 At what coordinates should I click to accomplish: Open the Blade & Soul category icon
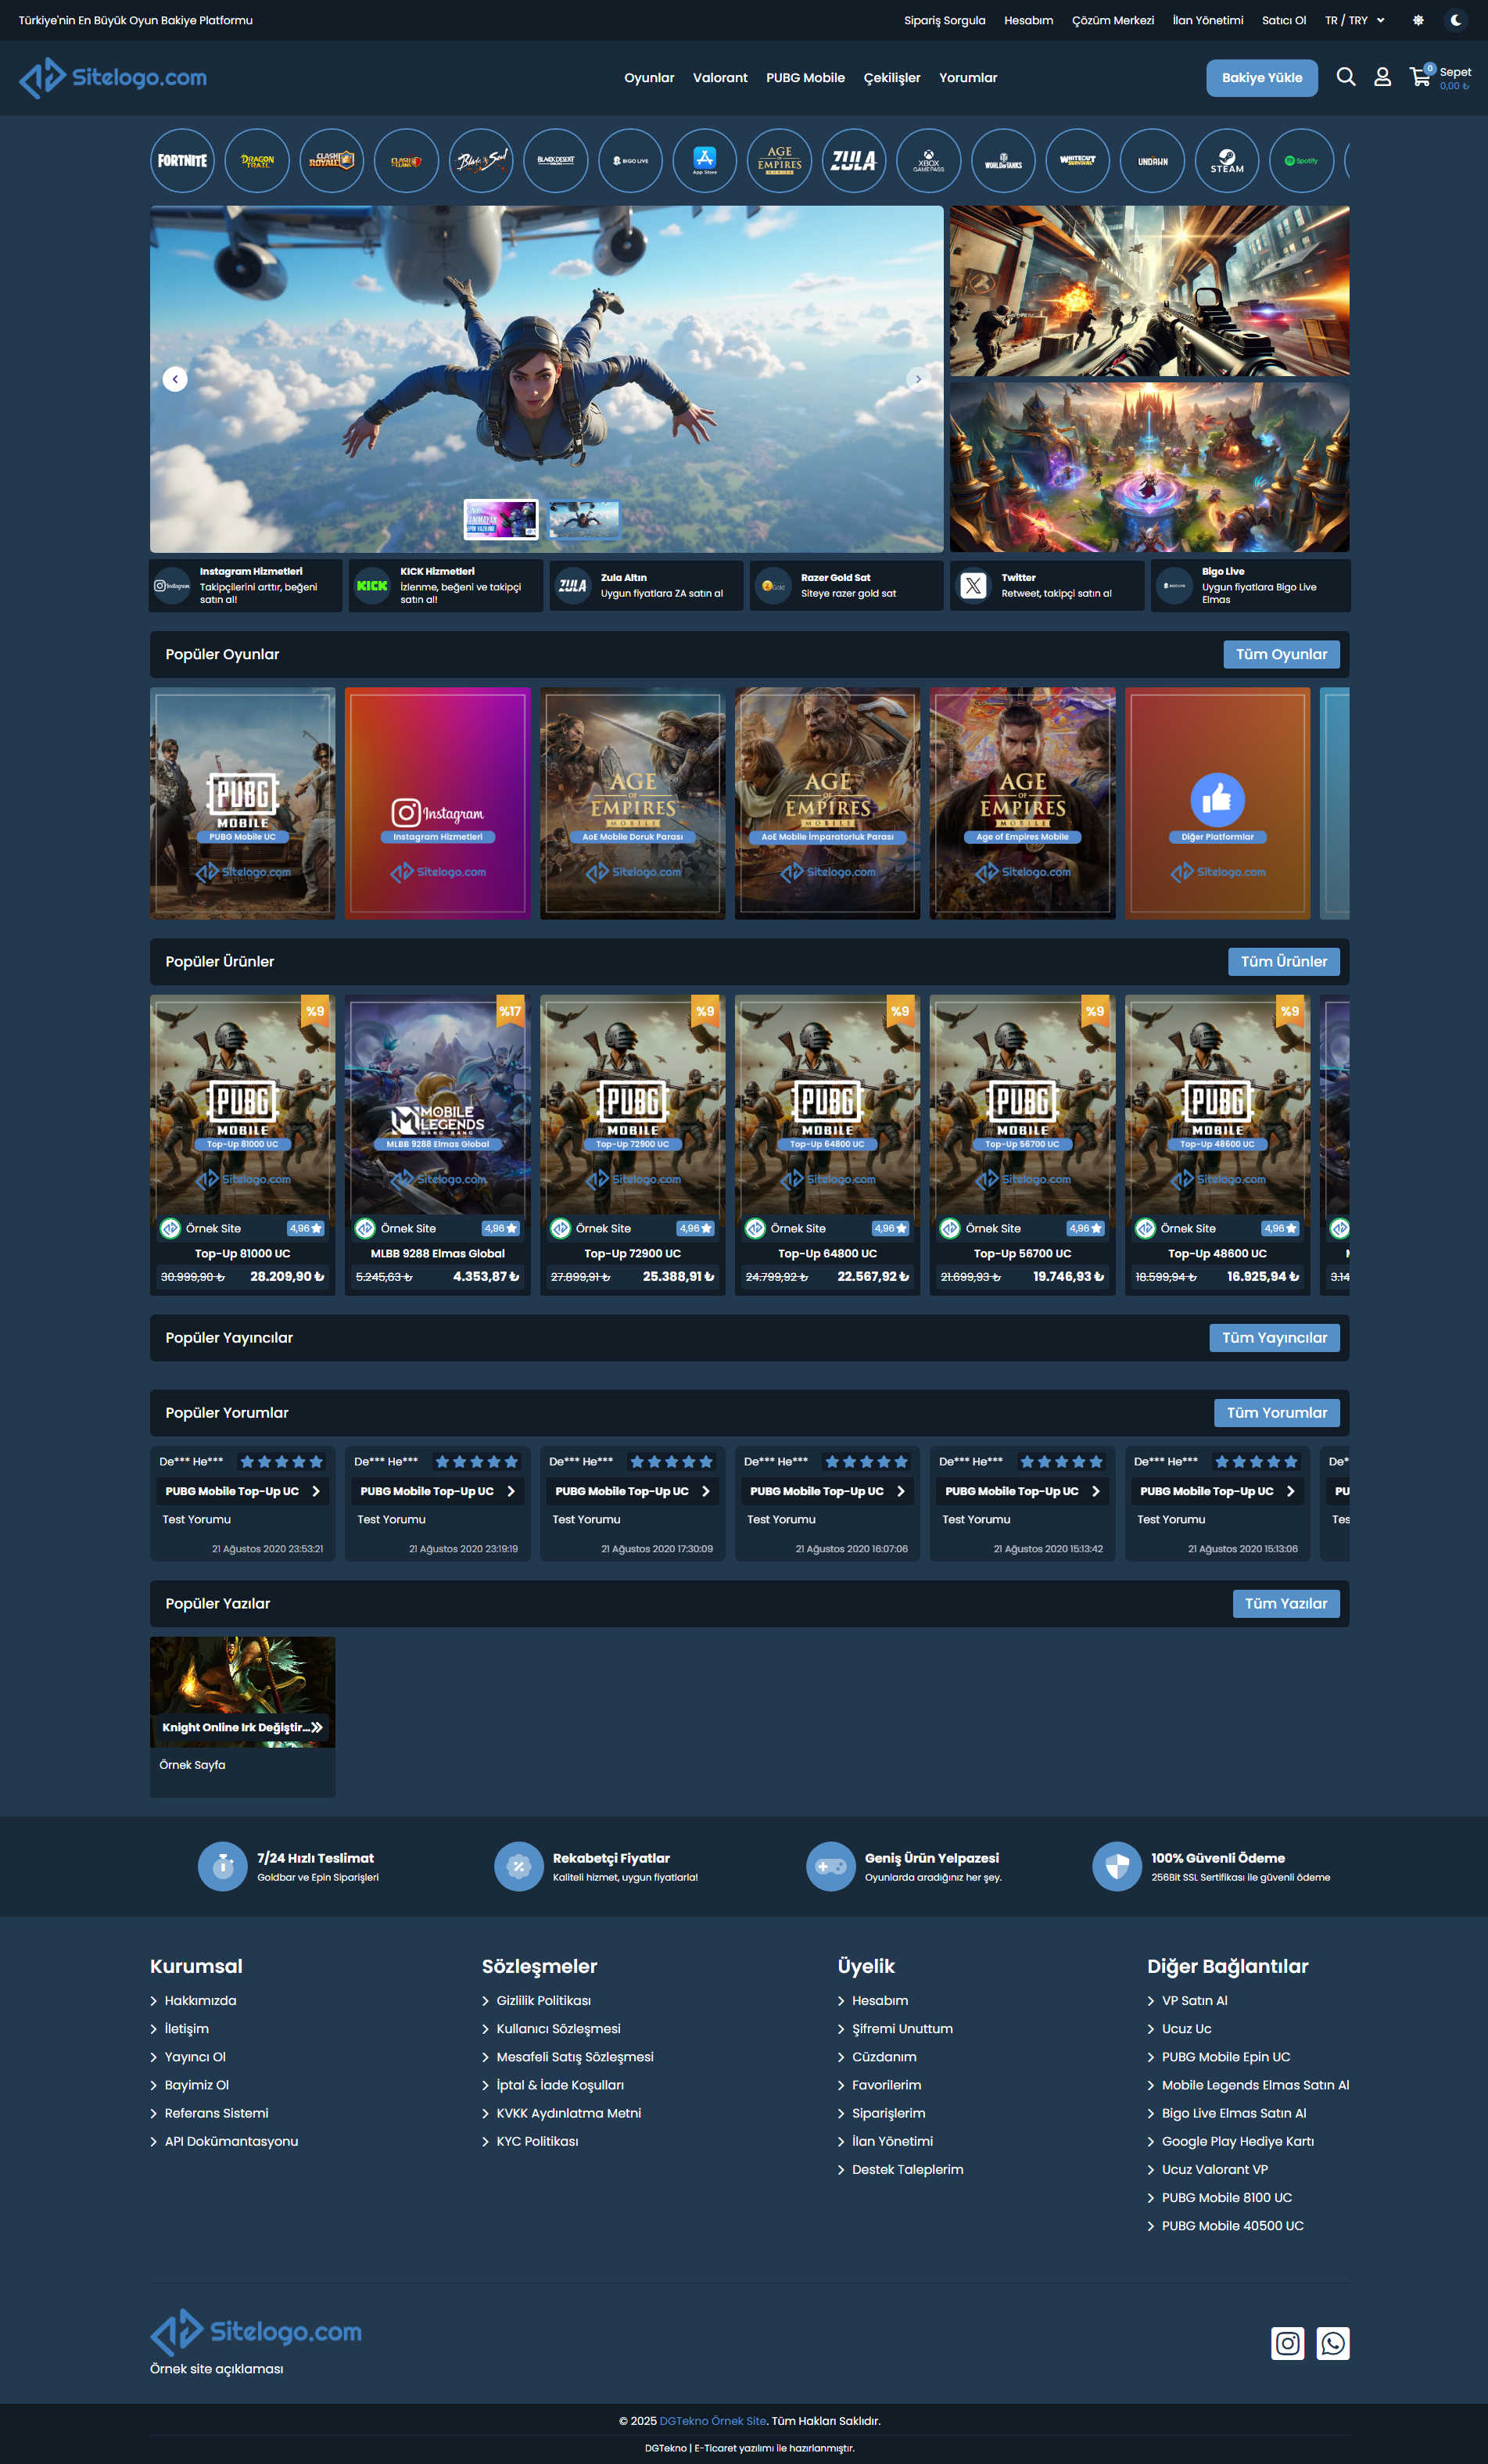(x=481, y=160)
